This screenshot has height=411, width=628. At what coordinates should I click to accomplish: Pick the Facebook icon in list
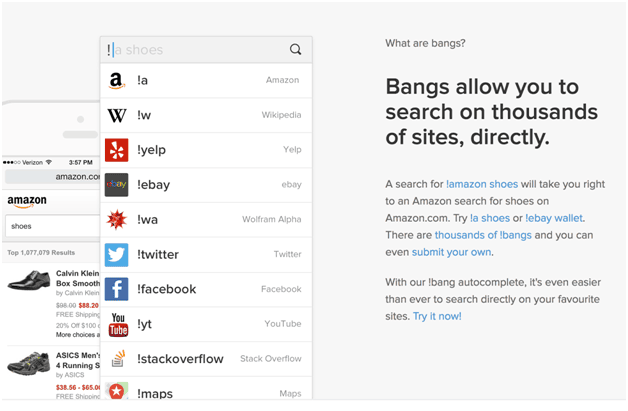click(117, 289)
